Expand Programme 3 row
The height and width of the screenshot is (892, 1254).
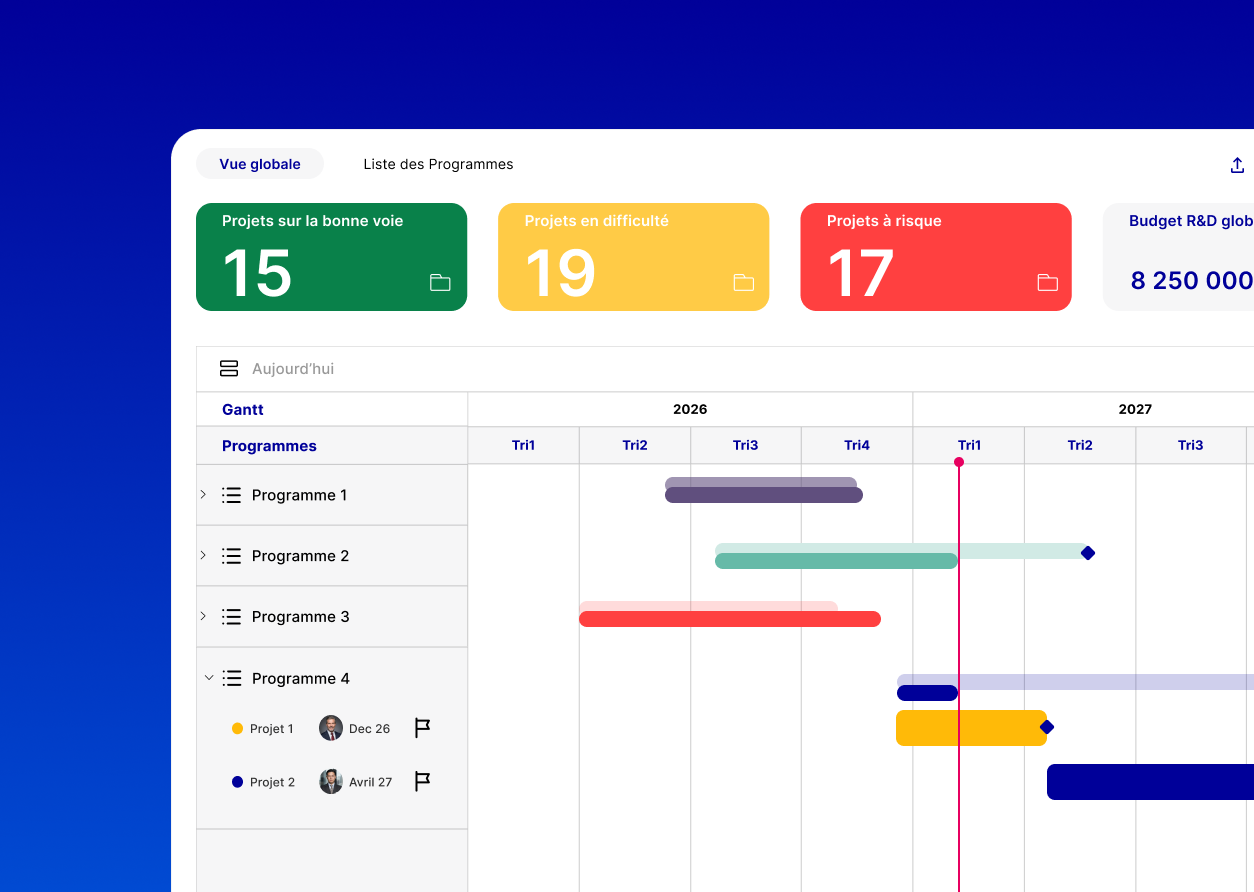[203, 616]
